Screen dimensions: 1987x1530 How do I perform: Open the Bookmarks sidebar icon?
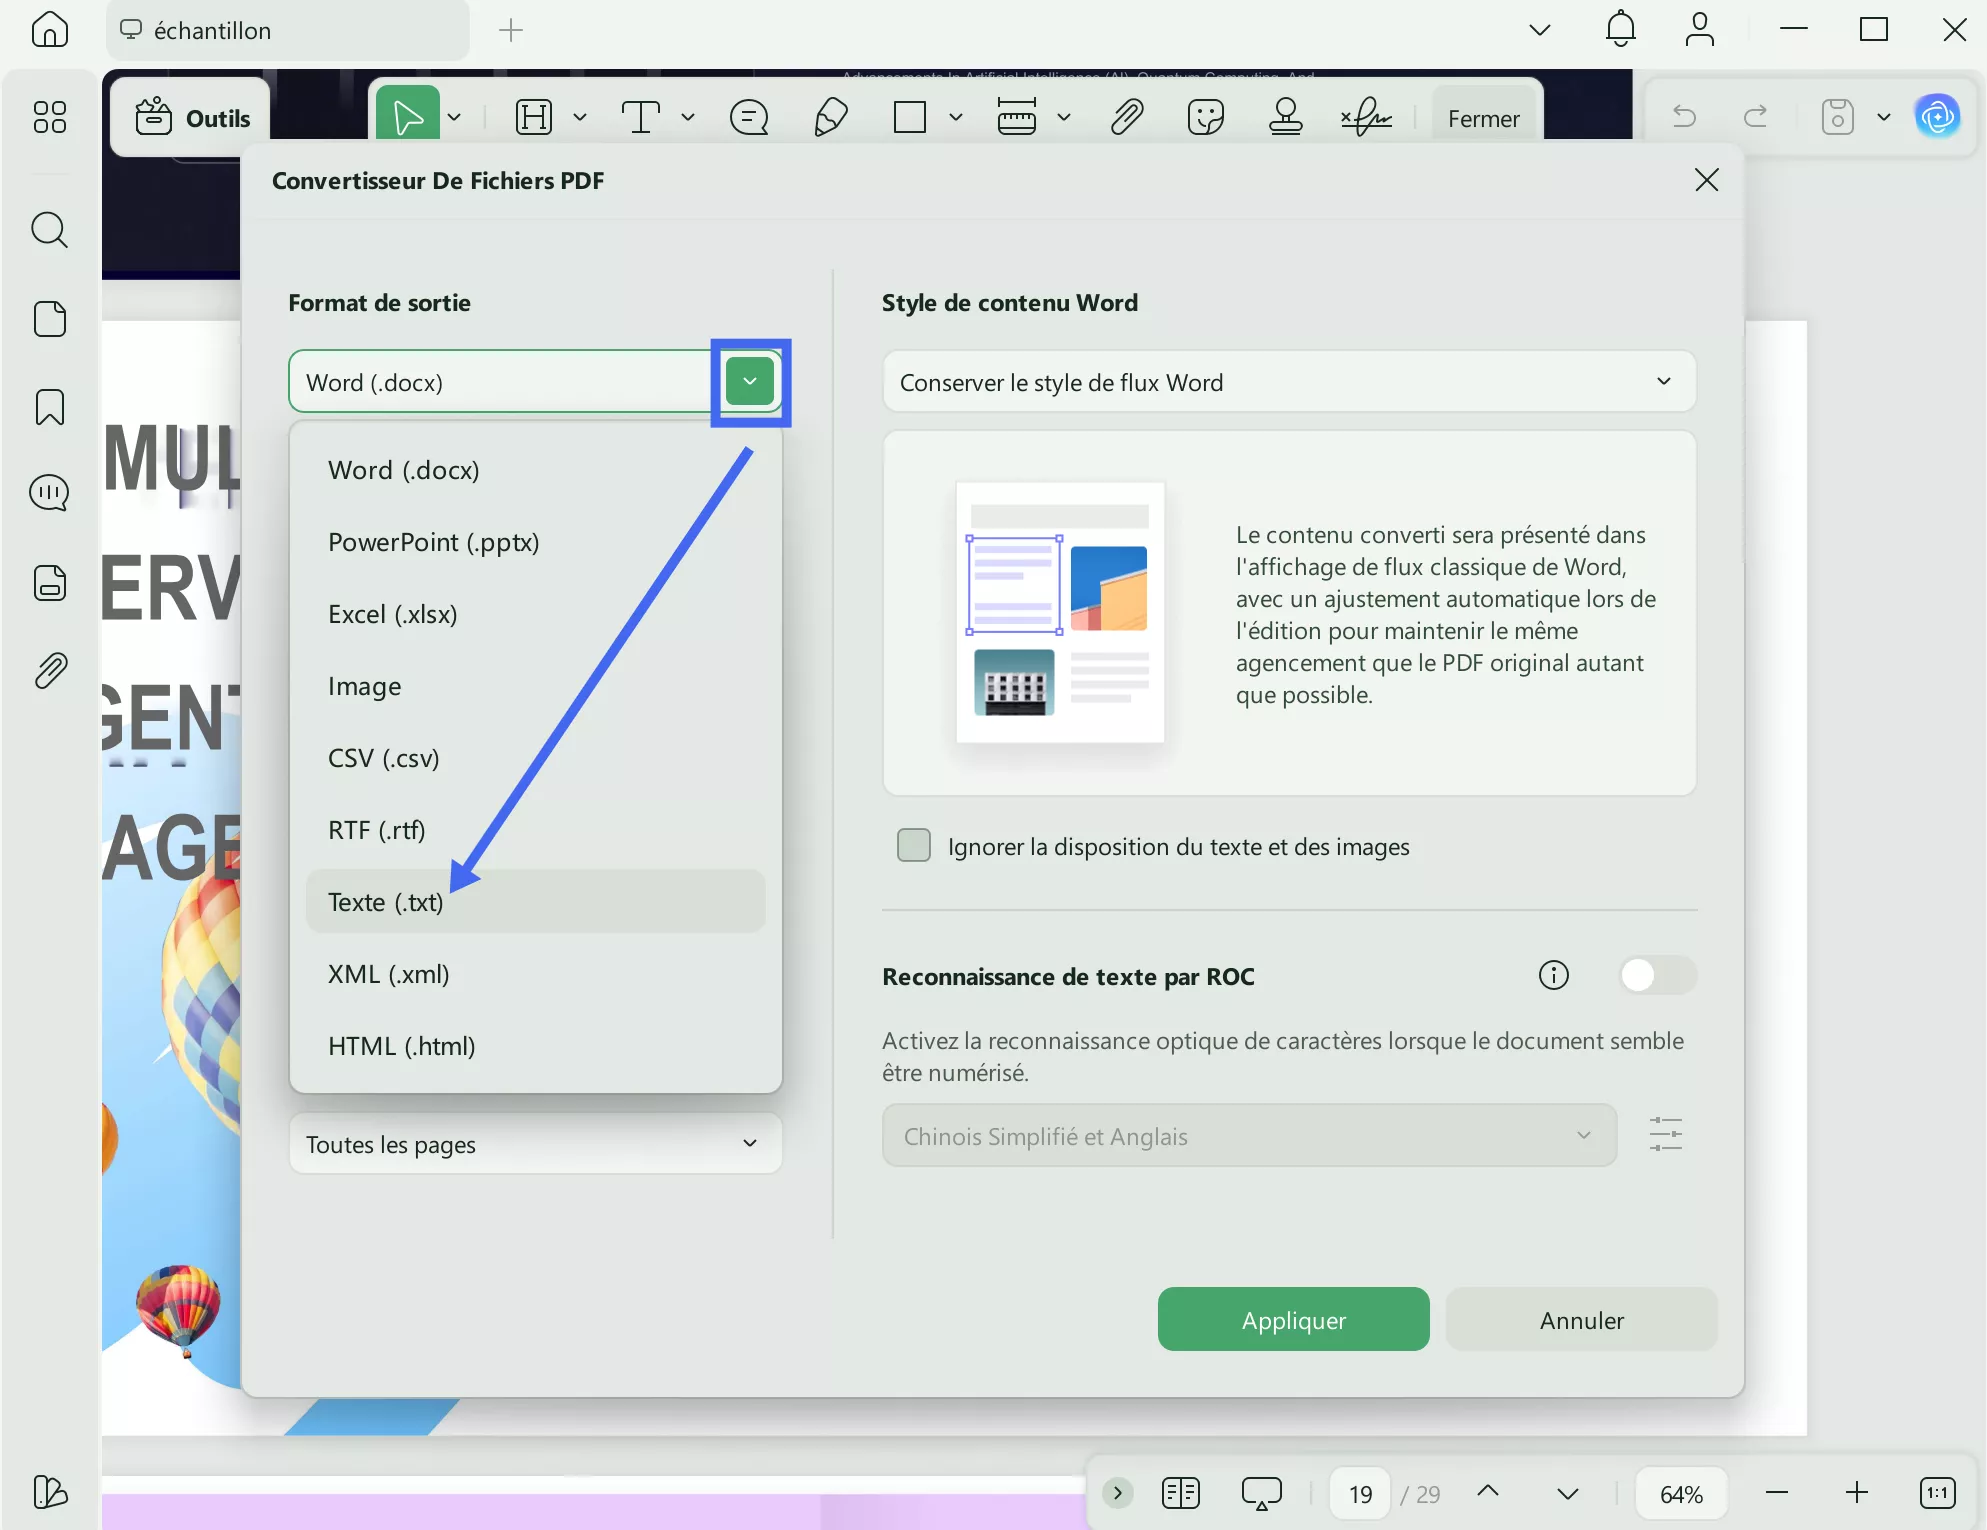pyautogui.click(x=49, y=407)
